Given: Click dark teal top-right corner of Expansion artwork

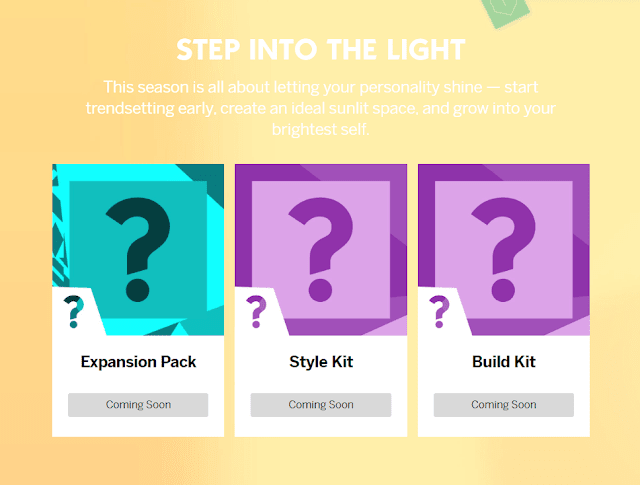Looking at the screenshot, I should tap(206, 180).
